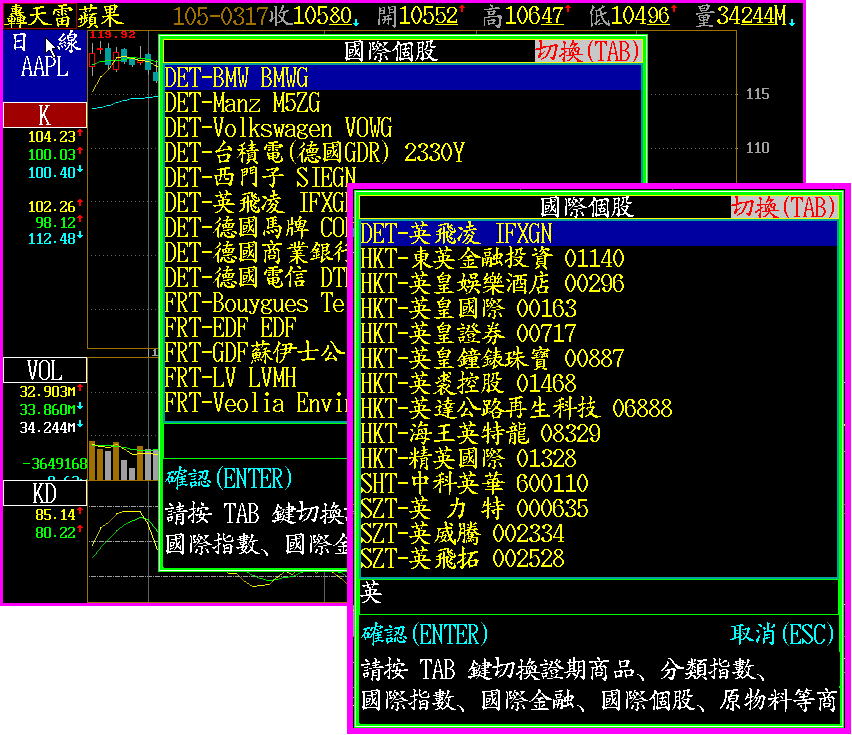Click the KD indicator label
The width and height of the screenshot is (852, 735).
[x=44, y=493]
